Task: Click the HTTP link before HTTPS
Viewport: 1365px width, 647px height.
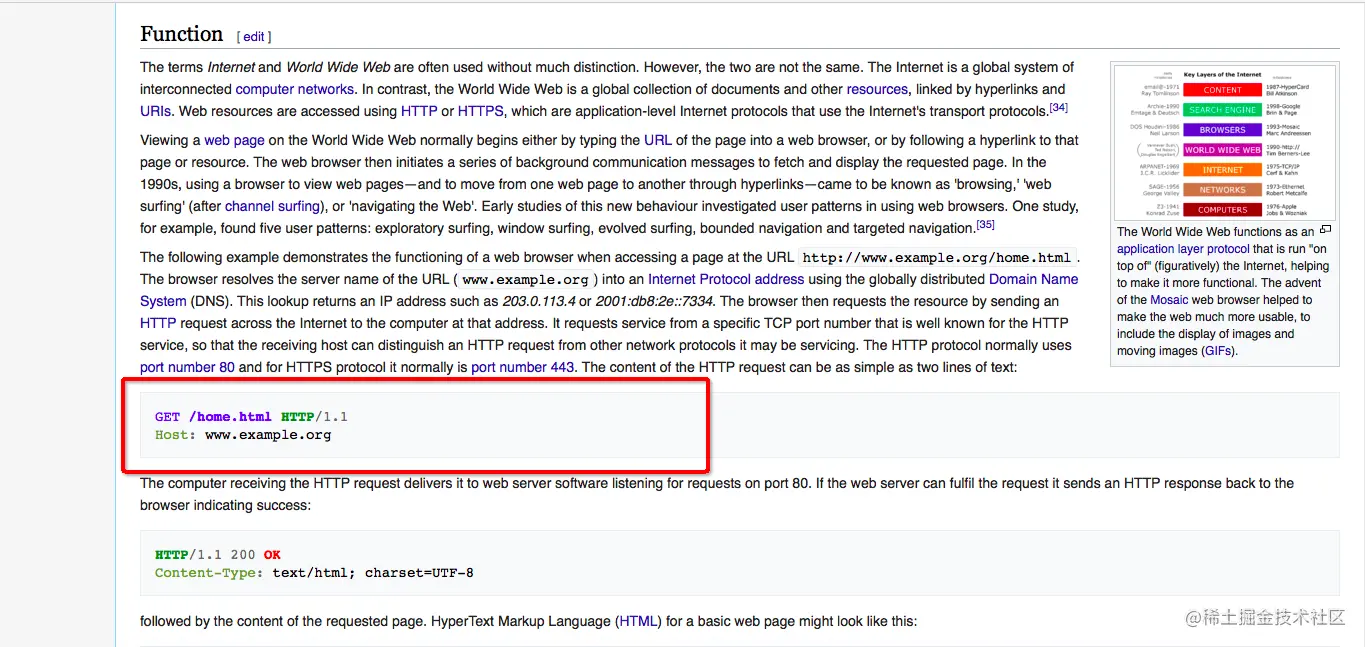Action: (419, 111)
